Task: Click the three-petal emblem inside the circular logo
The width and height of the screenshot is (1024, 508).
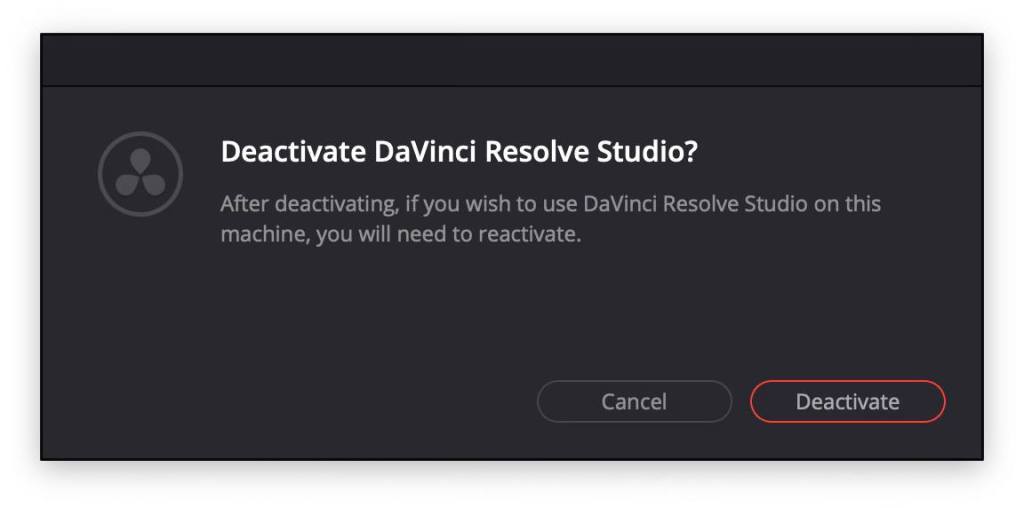Action: point(140,172)
